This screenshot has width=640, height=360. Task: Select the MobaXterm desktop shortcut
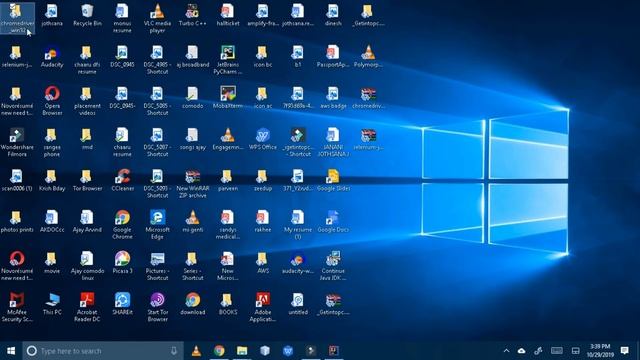[227, 98]
